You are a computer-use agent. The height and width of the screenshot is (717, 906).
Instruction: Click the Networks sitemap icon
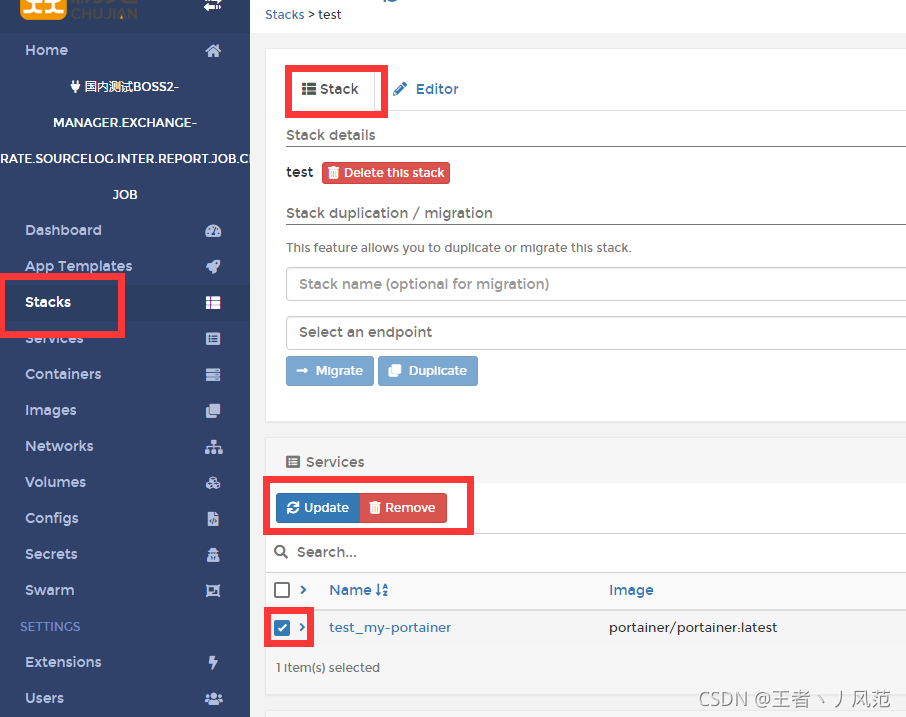[213, 447]
